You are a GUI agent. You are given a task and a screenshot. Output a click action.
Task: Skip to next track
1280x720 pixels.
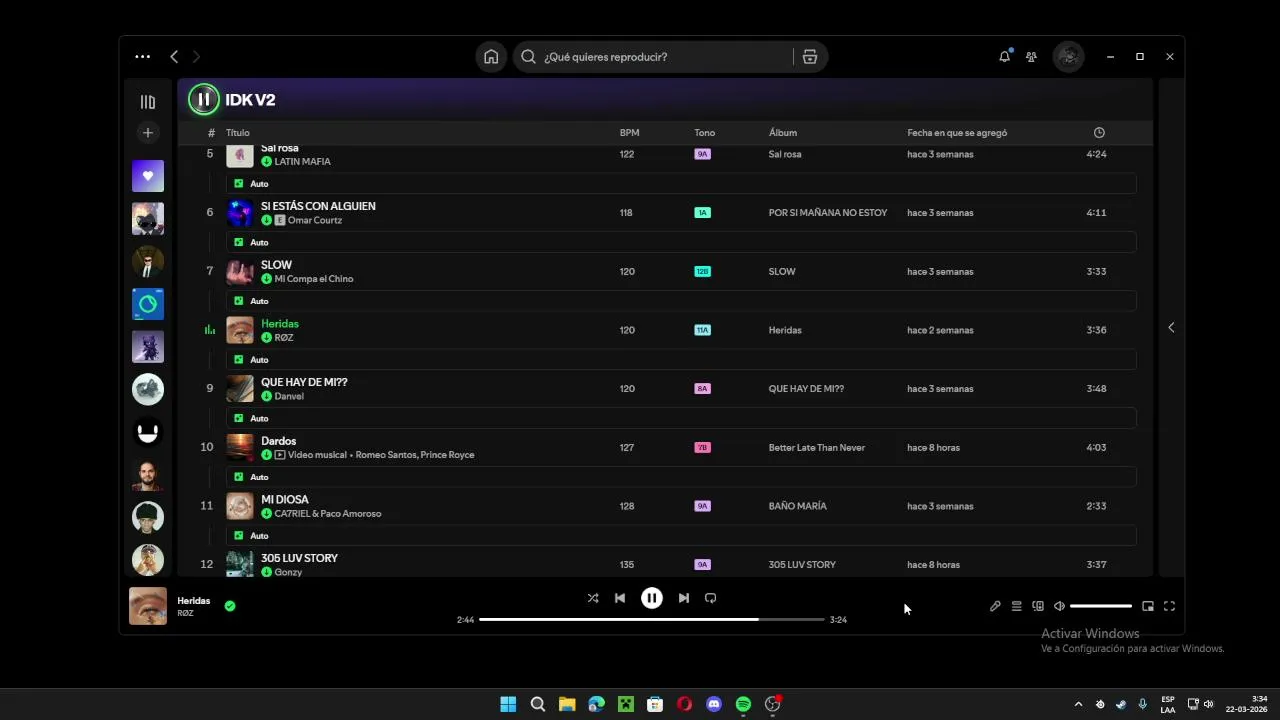(683, 598)
